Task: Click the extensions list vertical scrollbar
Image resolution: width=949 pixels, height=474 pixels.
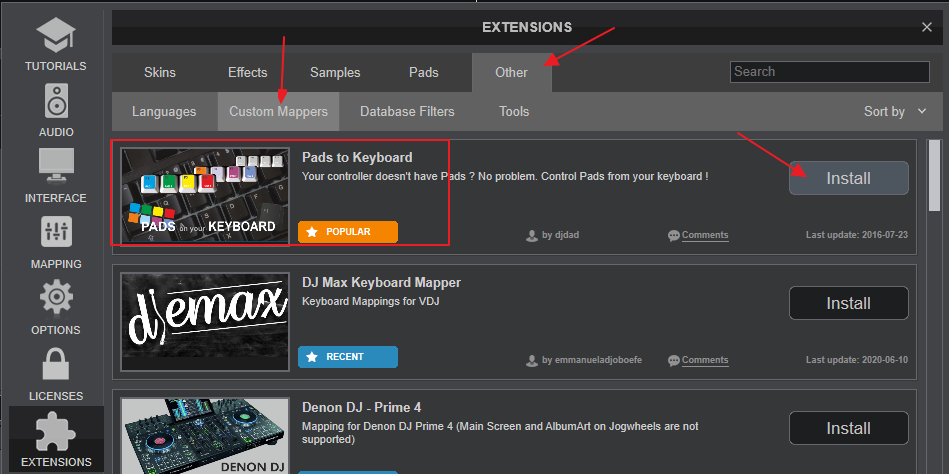Action: tap(933, 176)
